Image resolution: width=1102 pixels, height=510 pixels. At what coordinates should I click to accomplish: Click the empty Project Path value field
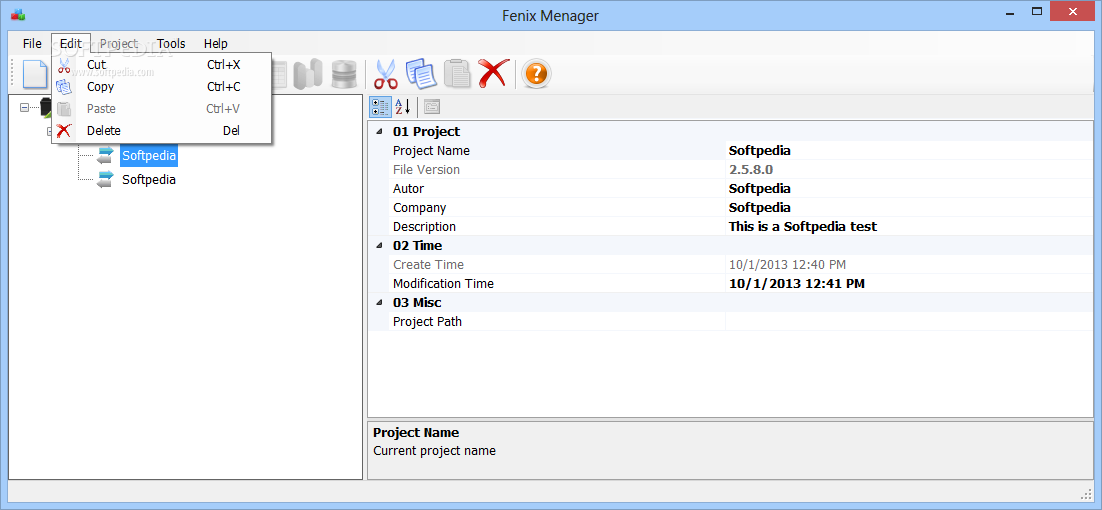click(909, 321)
